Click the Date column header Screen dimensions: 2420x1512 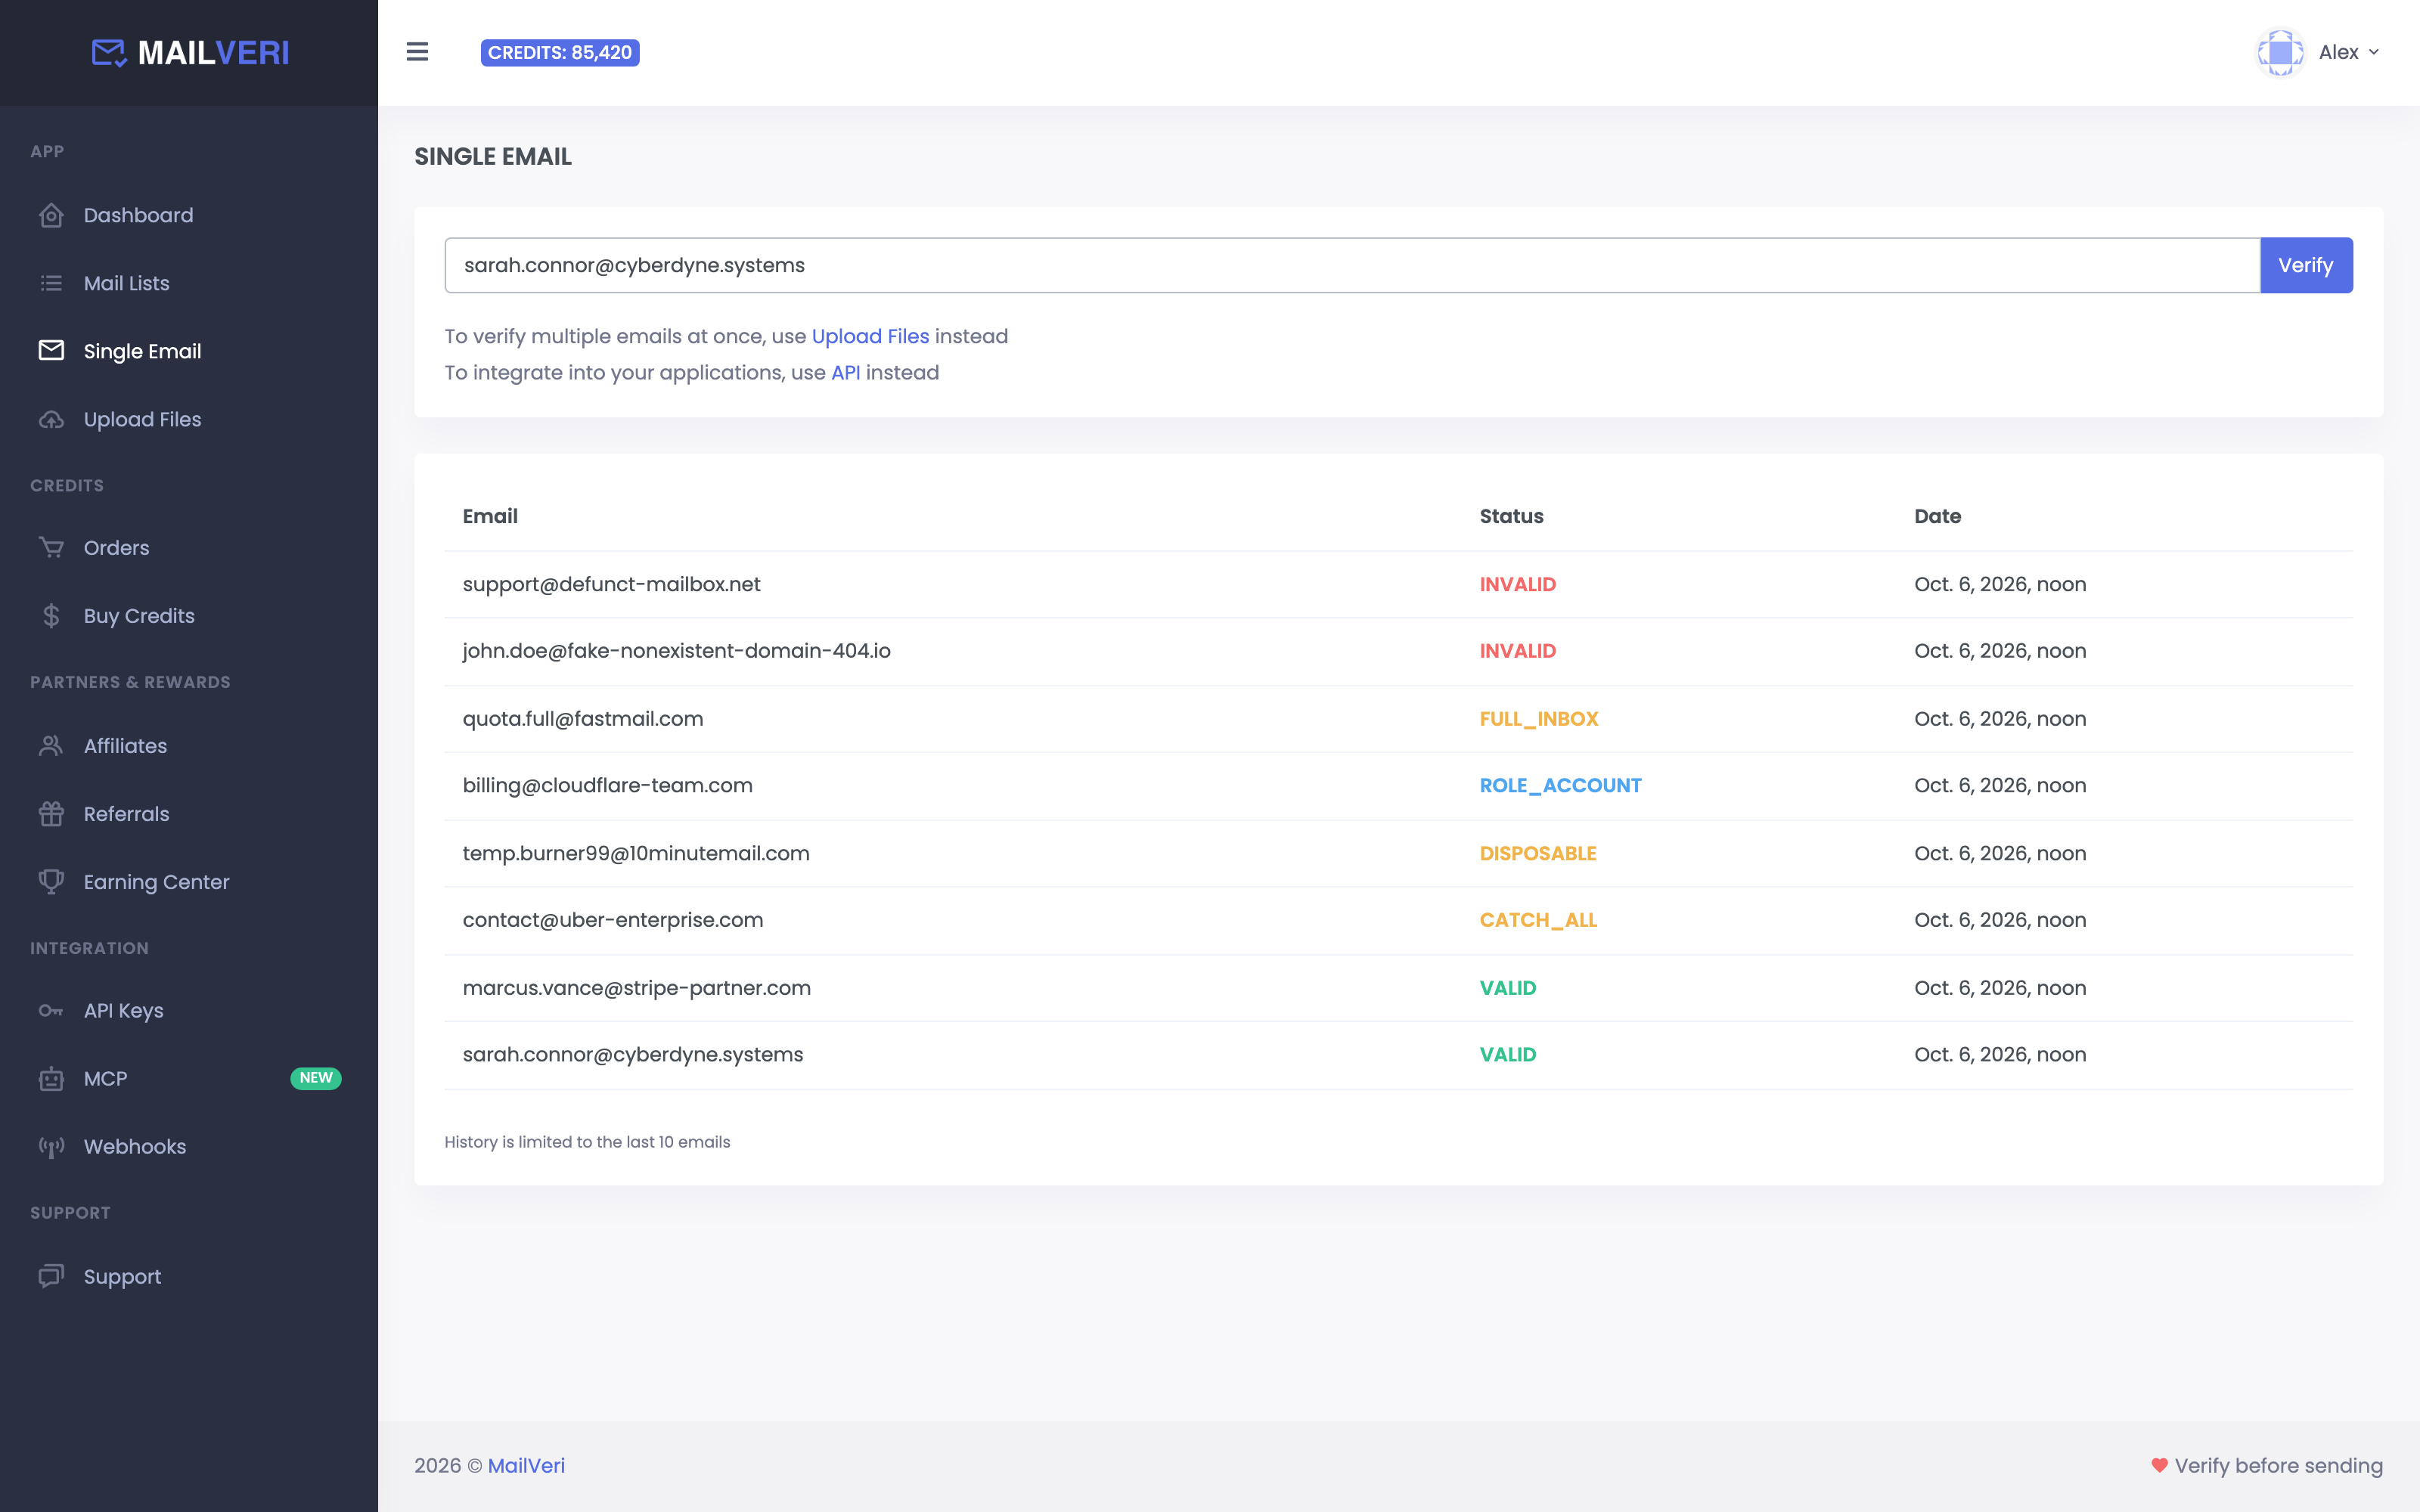1937,516
